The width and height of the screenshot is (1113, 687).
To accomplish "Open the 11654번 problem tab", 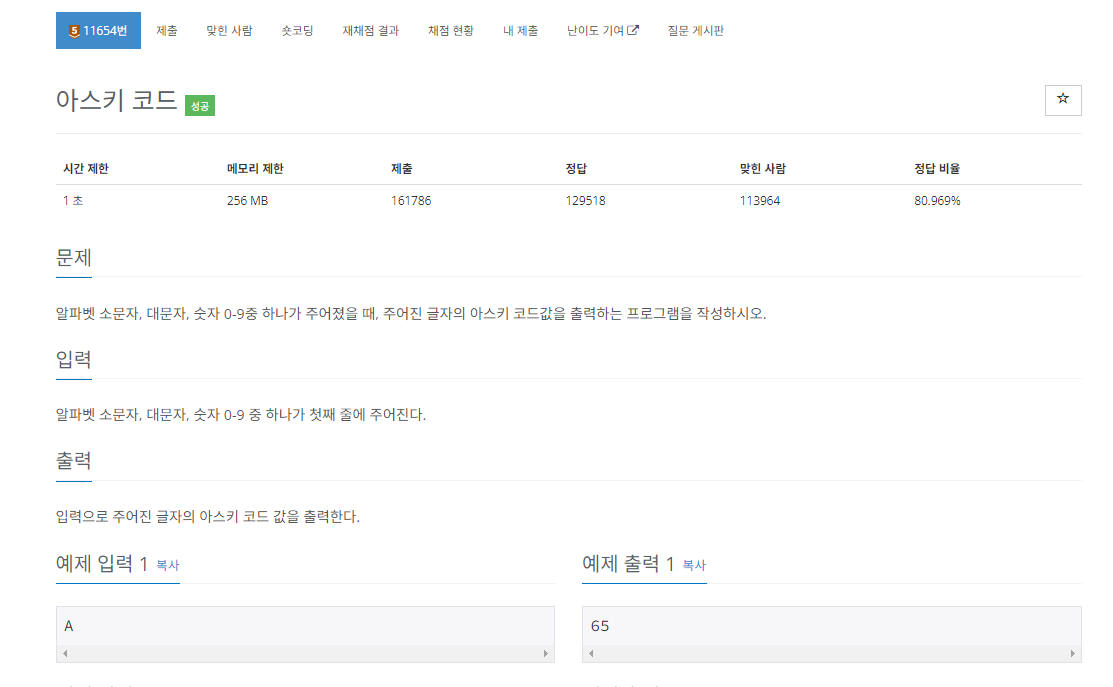I will 98,31.
